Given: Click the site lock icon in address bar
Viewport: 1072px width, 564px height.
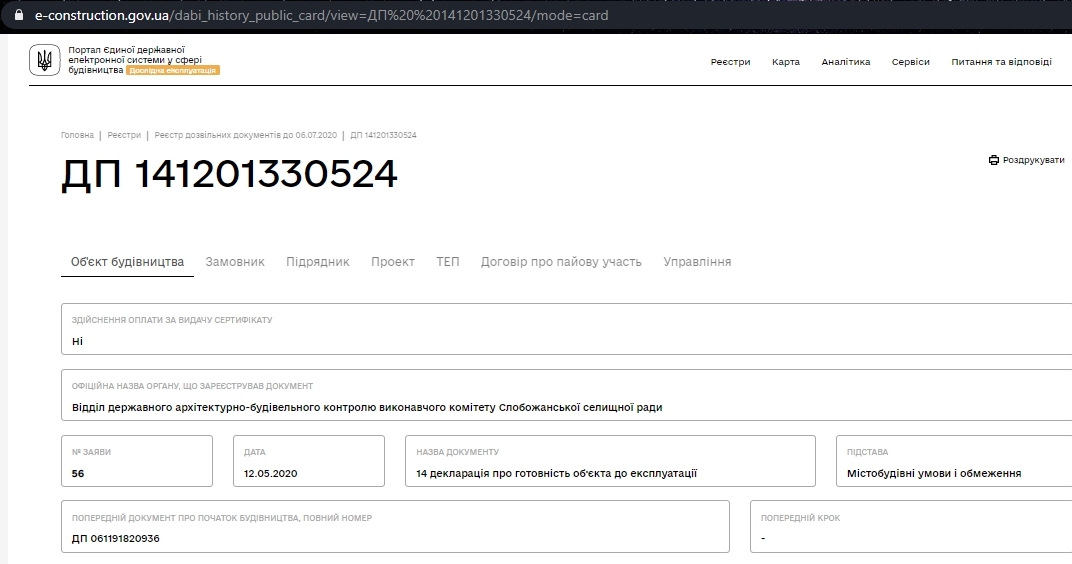Looking at the screenshot, I should (x=18, y=15).
